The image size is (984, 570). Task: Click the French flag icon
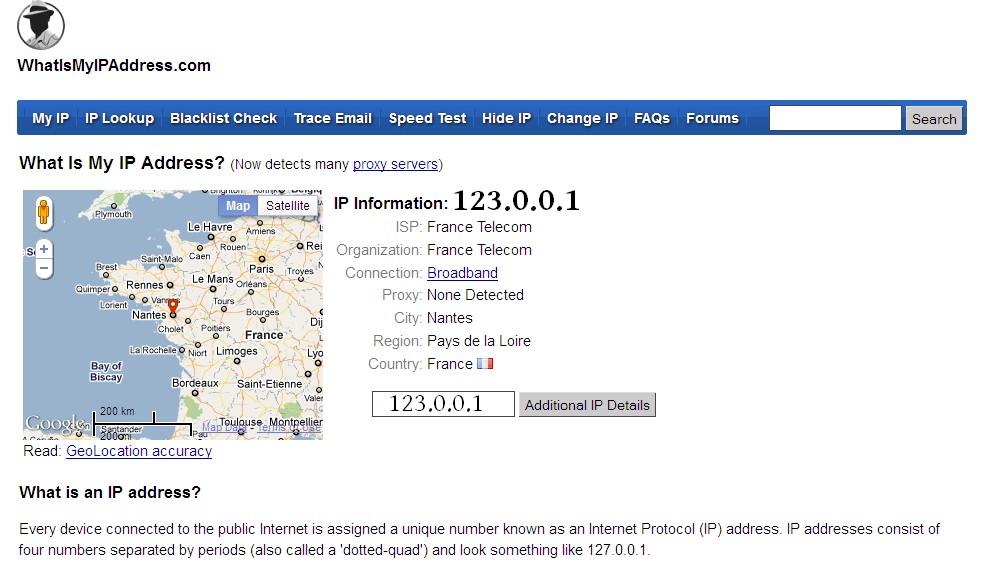(484, 363)
